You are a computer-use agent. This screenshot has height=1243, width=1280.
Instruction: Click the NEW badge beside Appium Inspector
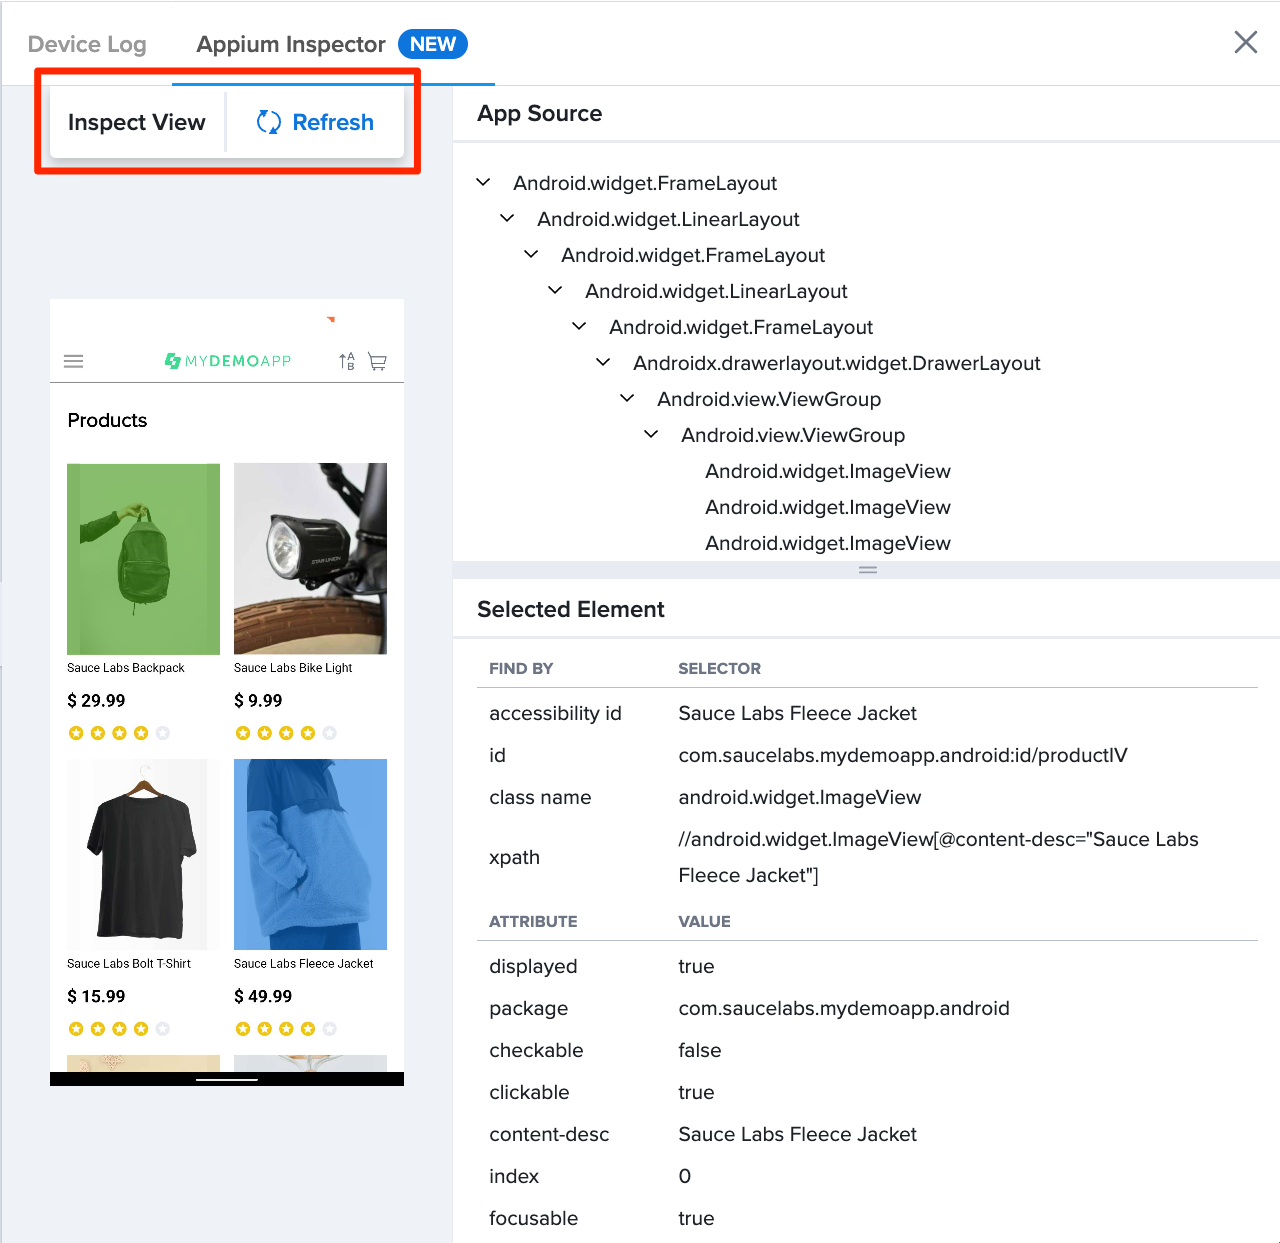[x=432, y=44]
